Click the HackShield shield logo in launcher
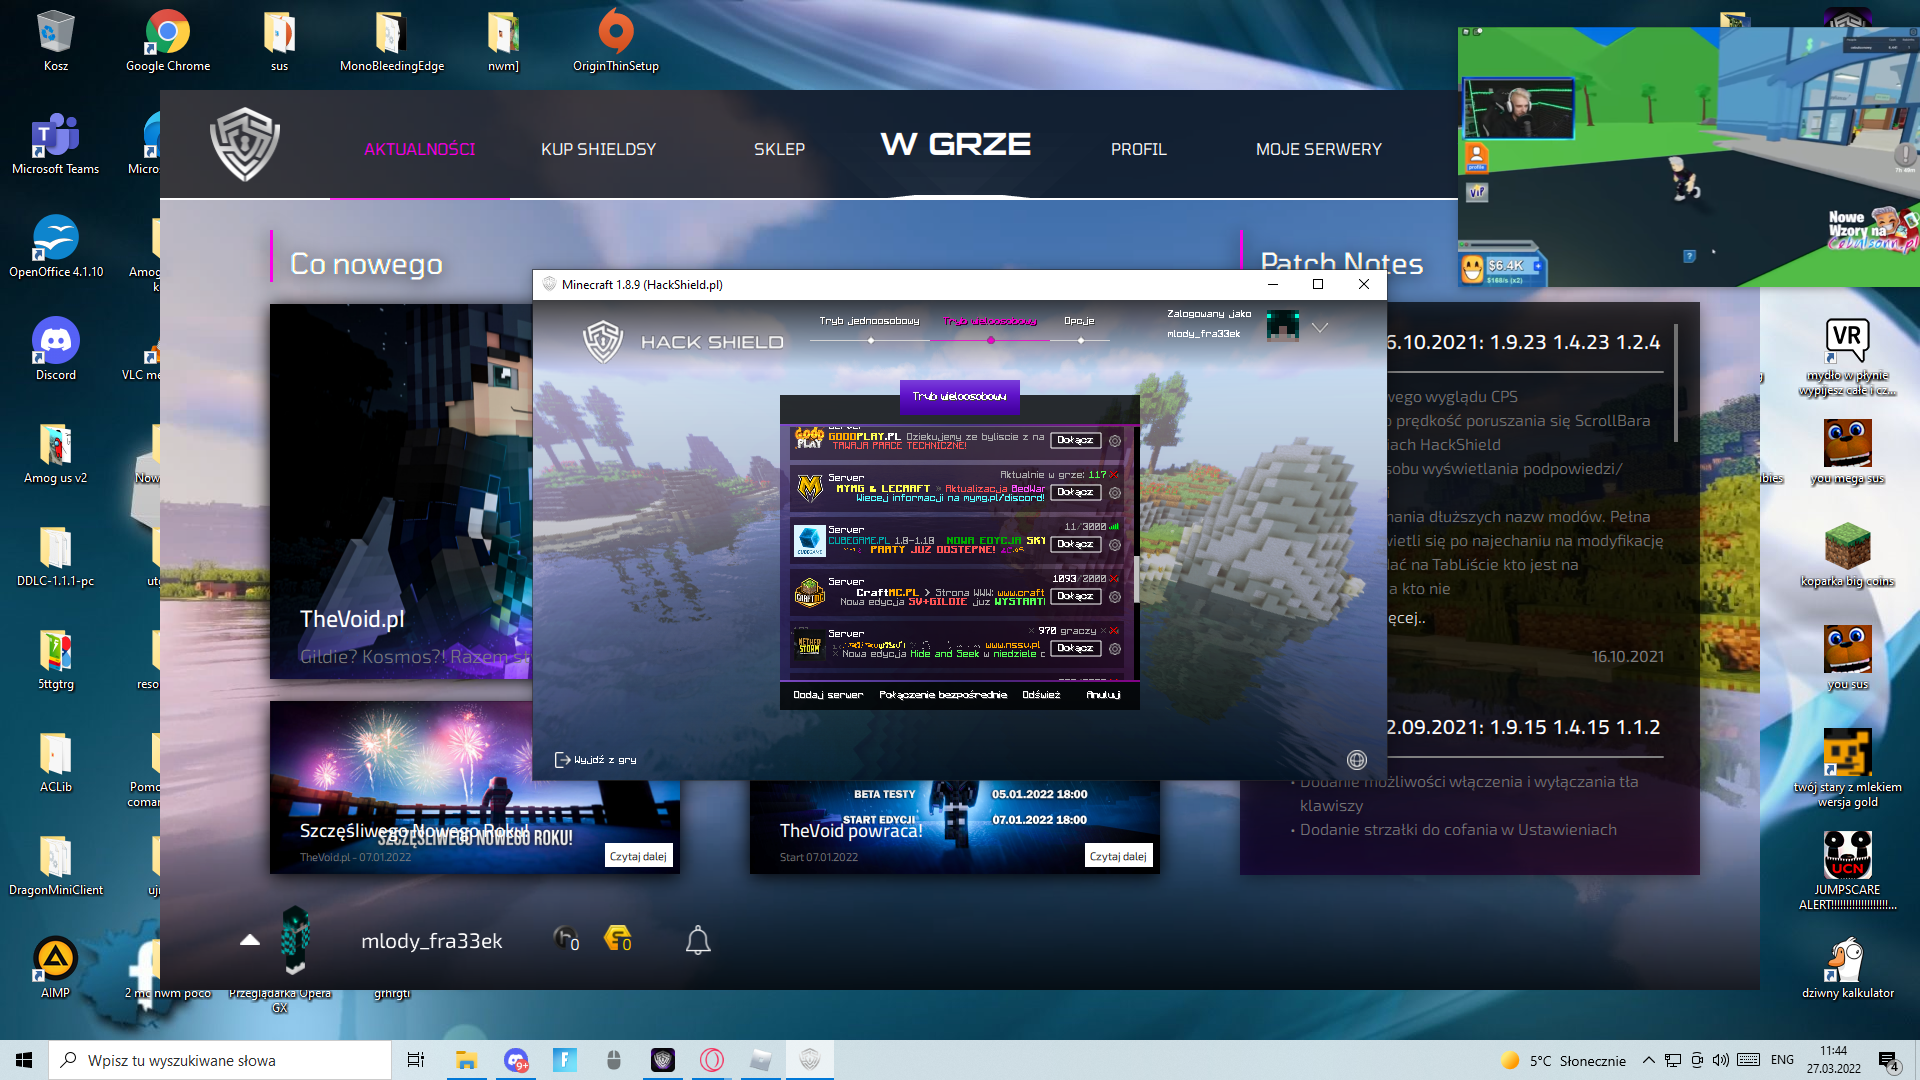This screenshot has height=1080, width=1920. 245,145
